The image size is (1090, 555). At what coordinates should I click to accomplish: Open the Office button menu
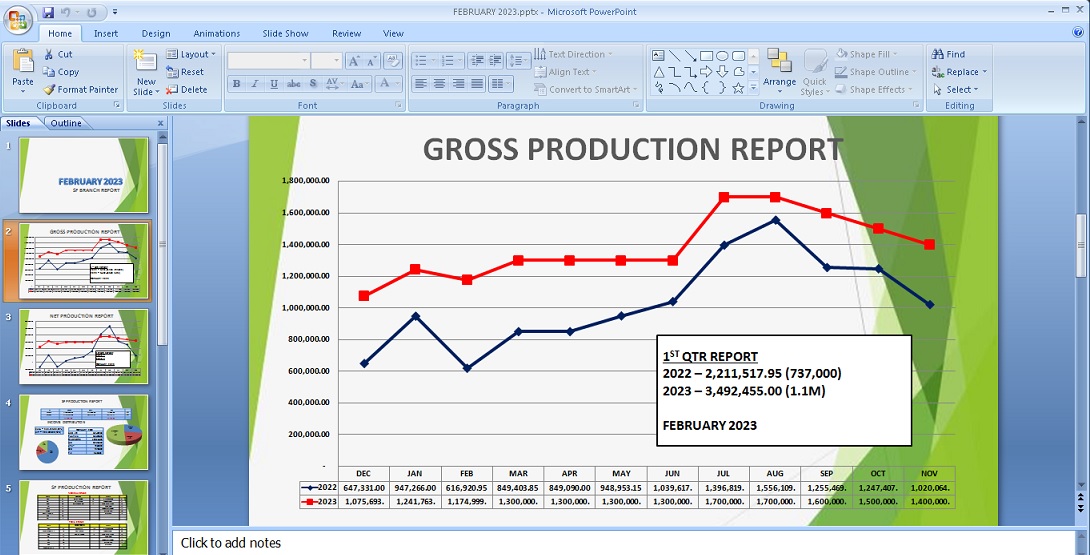coord(17,19)
